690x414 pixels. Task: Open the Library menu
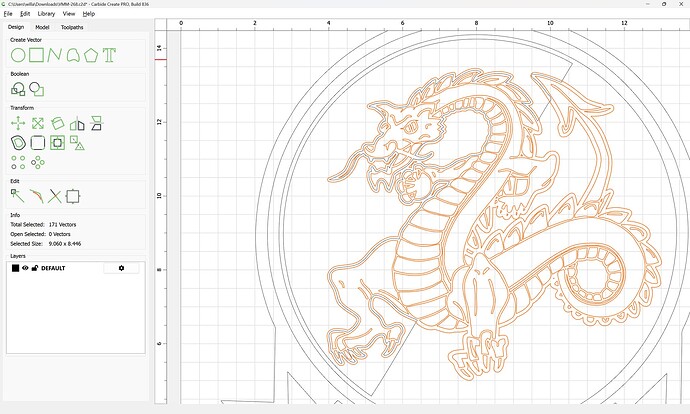[46, 14]
